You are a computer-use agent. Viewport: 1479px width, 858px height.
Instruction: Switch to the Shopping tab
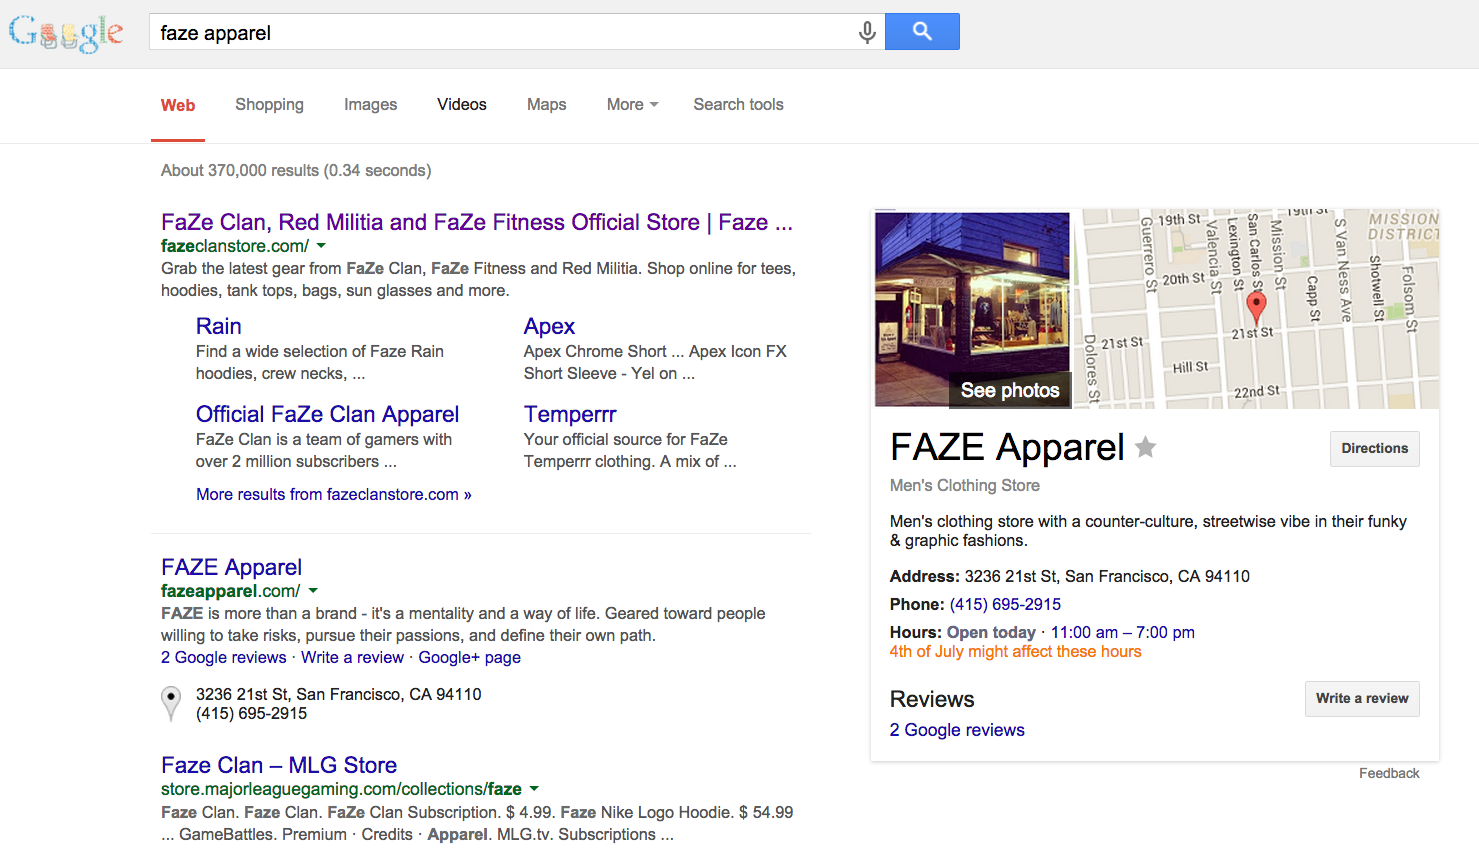tap(269, 105)
